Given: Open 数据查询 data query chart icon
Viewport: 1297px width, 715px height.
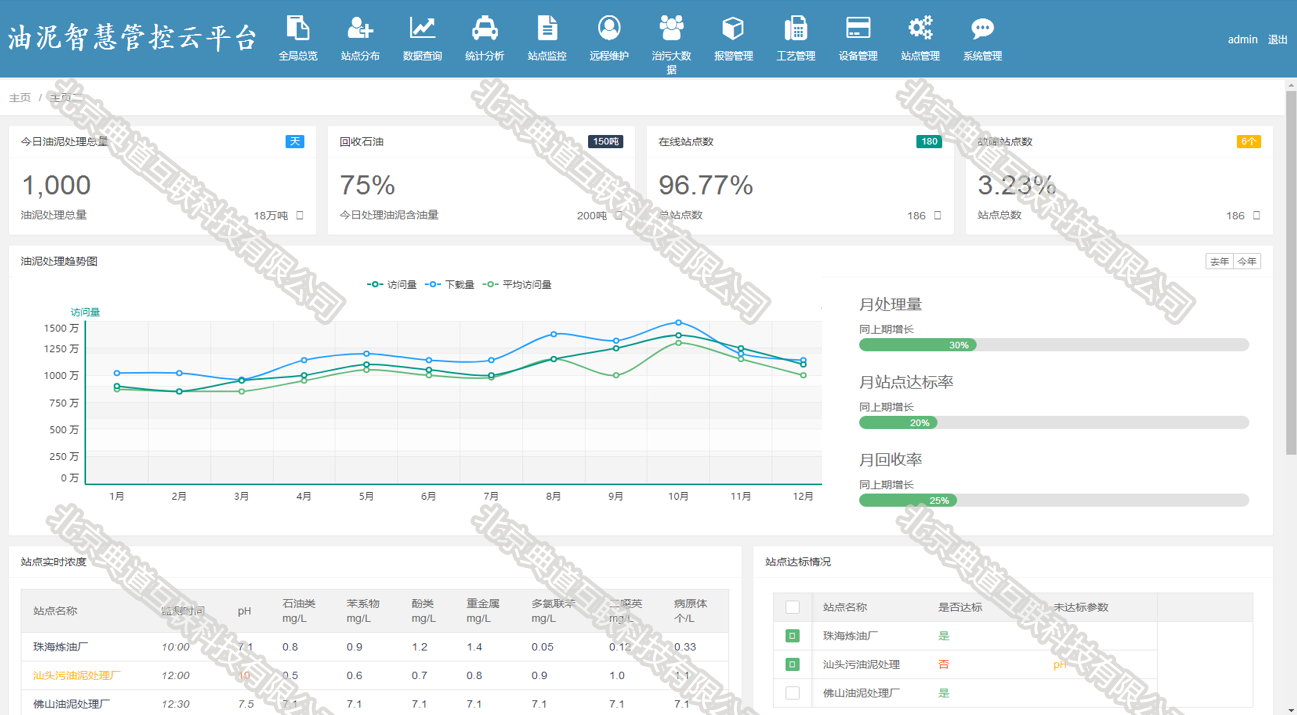Looking at the screenshot, I should 422,28.
